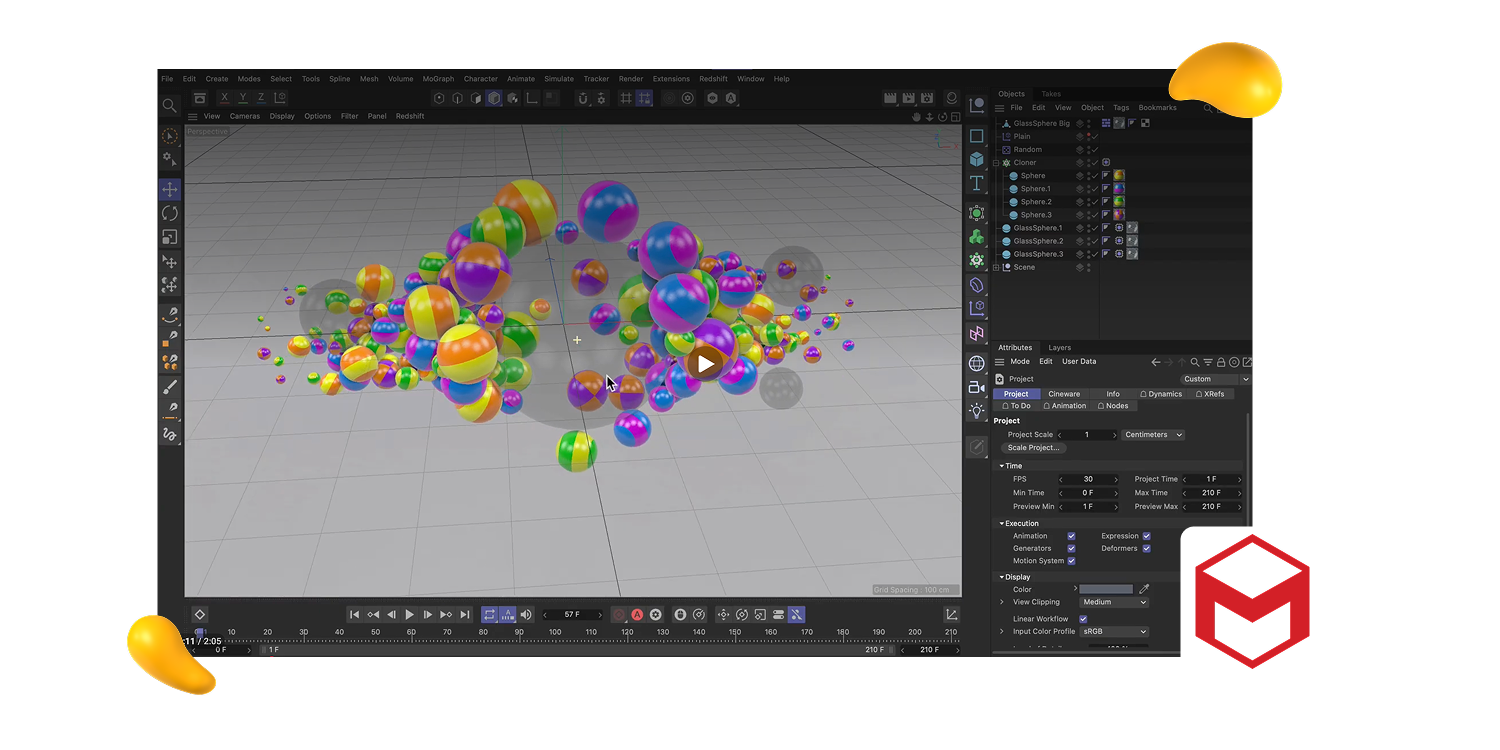
Task: Select the Scale tool in left toolbar
Action: (169, 237)
